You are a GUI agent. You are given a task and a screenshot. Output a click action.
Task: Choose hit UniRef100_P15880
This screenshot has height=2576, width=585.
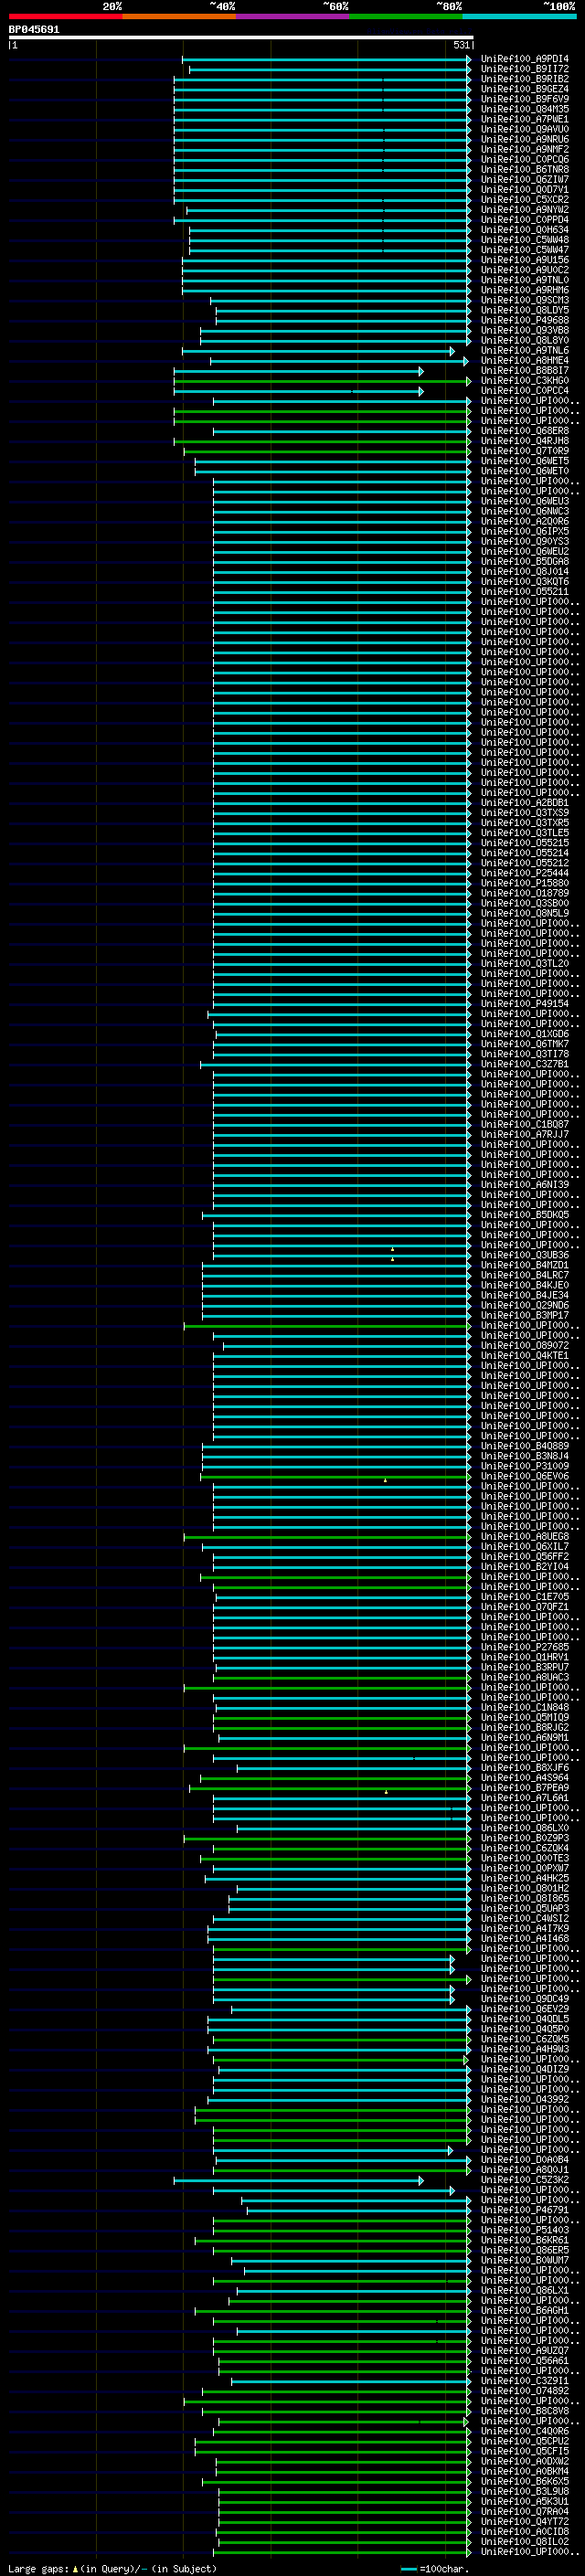pyautogui.click(x=524, y=883)
